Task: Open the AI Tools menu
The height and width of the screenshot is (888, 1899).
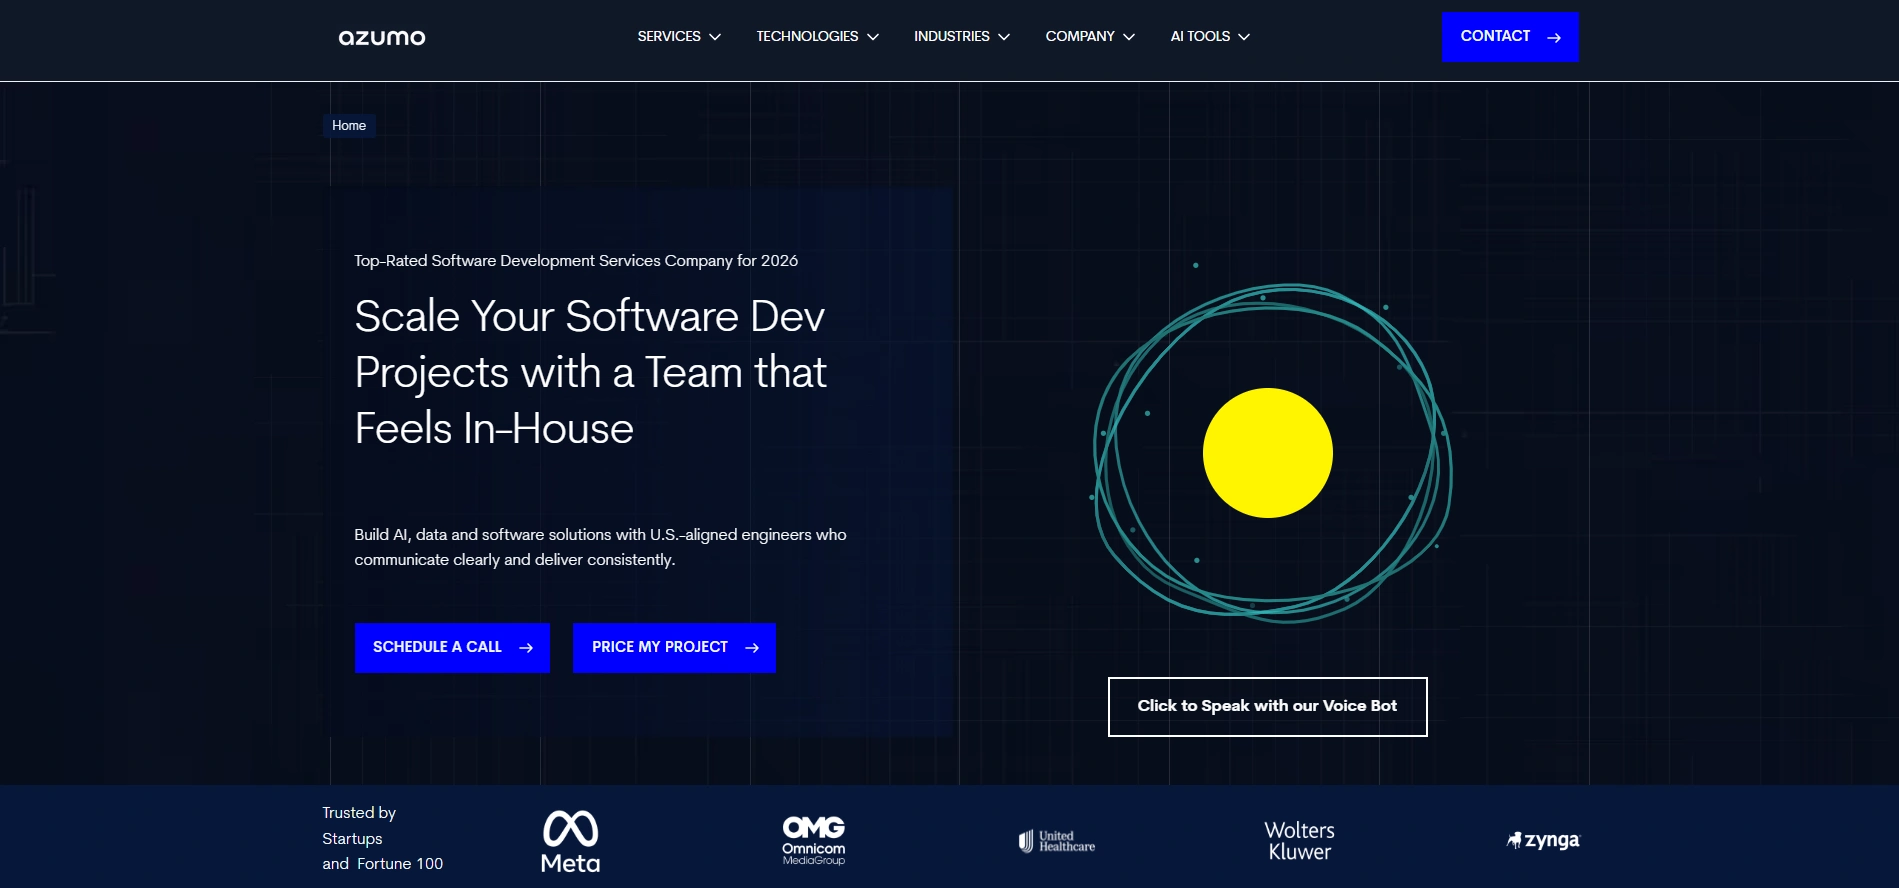Action: 1209,37
